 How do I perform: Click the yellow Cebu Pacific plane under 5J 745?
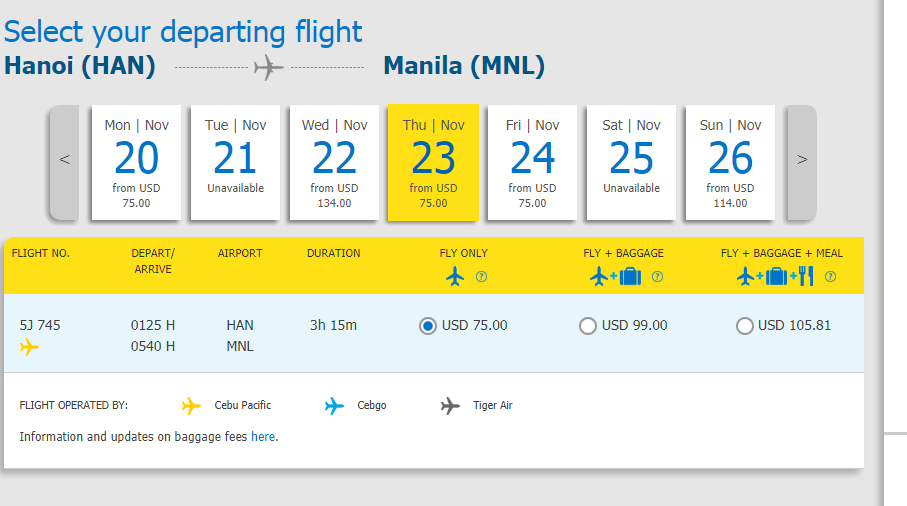pos(29,347)
